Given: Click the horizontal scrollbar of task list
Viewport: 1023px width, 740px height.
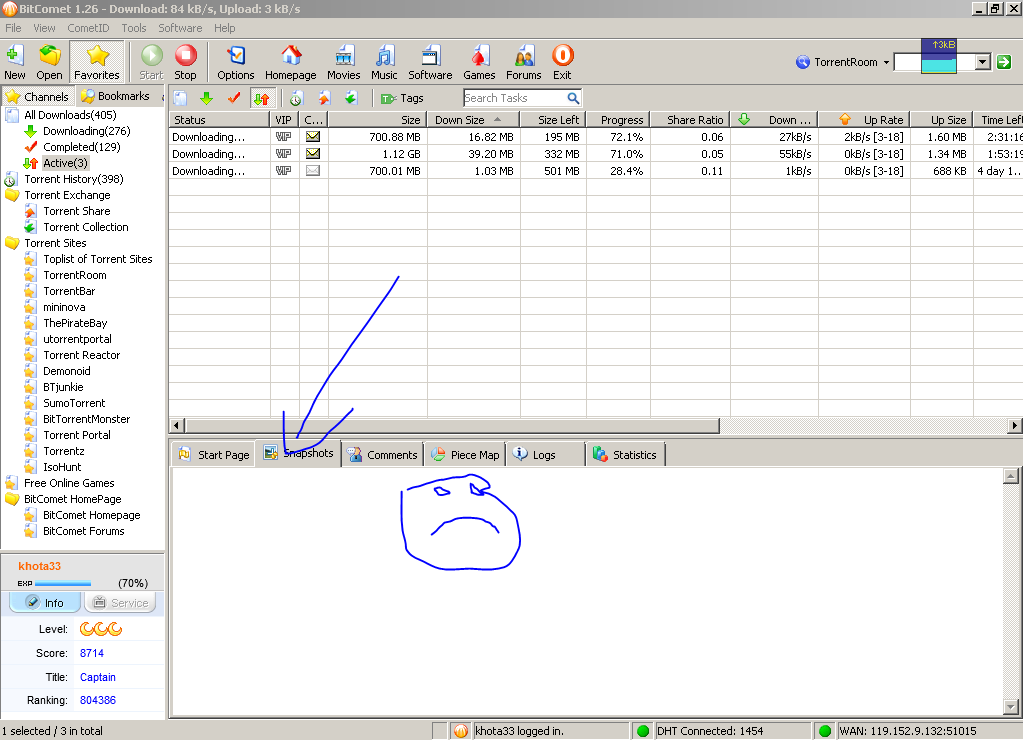Looking at the screenshot, I should pyautogui.click(x=452, y=425).
